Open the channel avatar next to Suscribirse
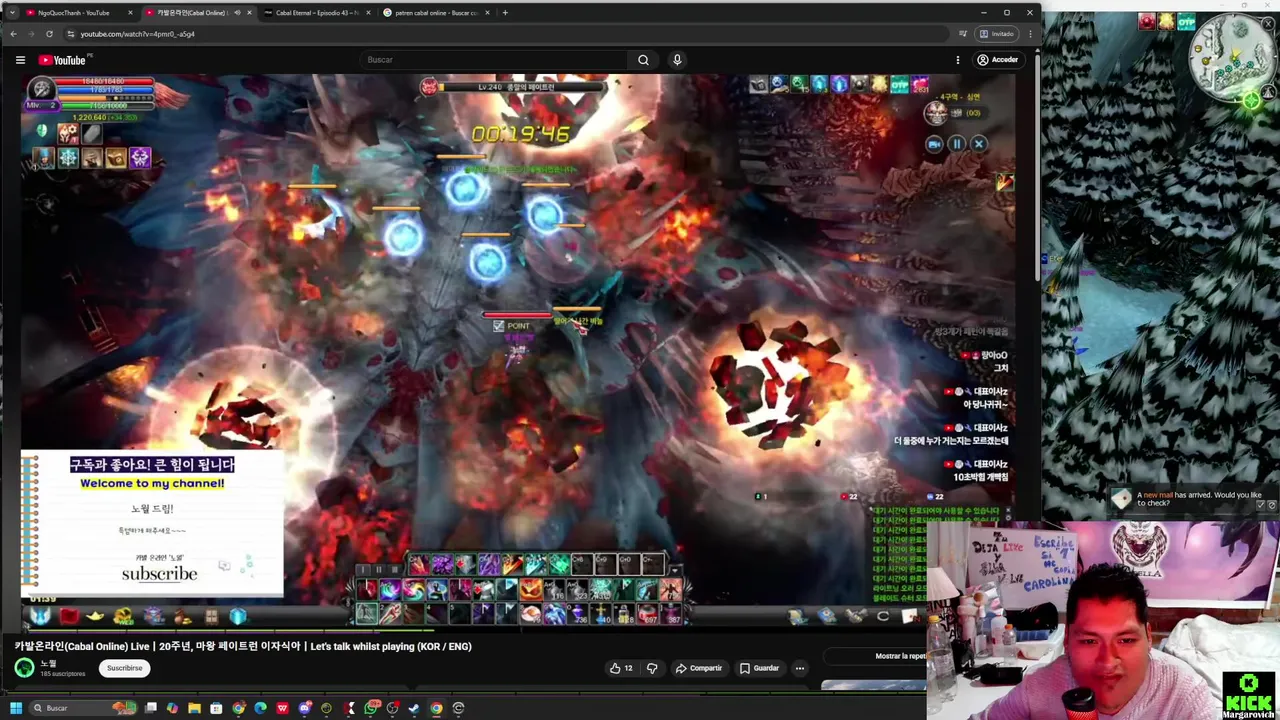Image resolution: width=1280 pixels, height=720 pixels. [x=24, y=668]
